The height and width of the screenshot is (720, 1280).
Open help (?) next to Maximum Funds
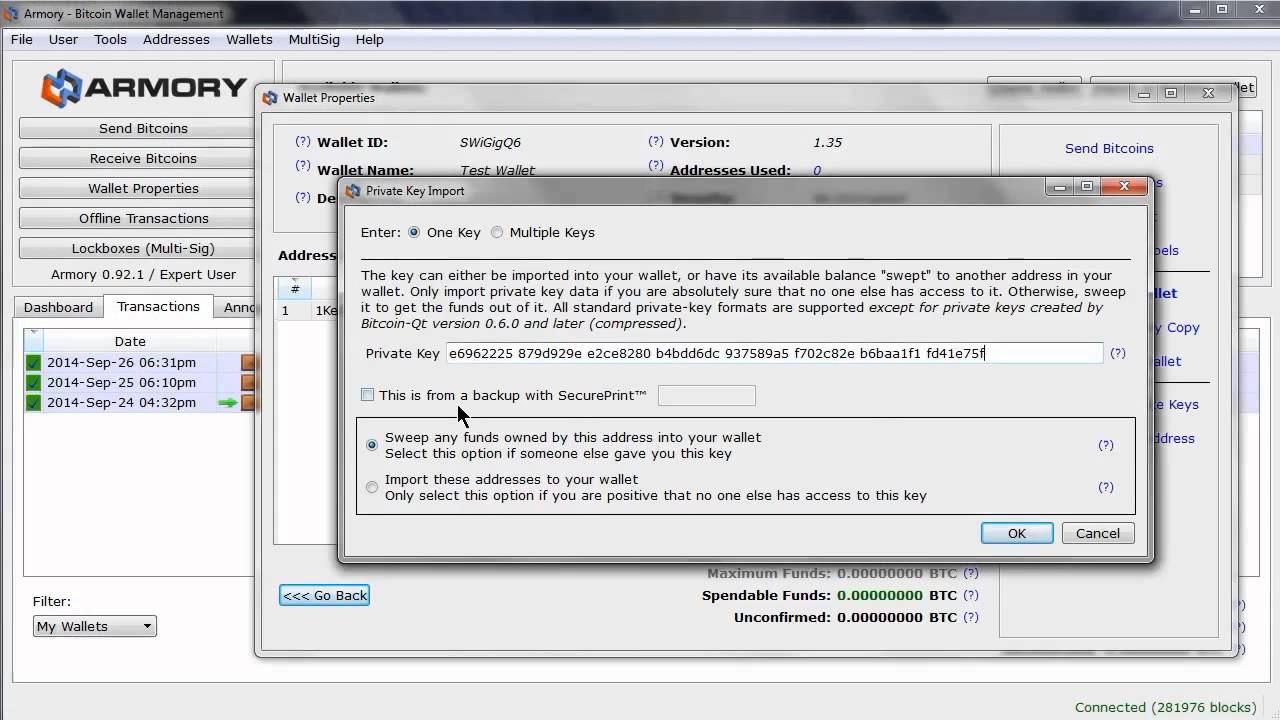pos(971,573)
